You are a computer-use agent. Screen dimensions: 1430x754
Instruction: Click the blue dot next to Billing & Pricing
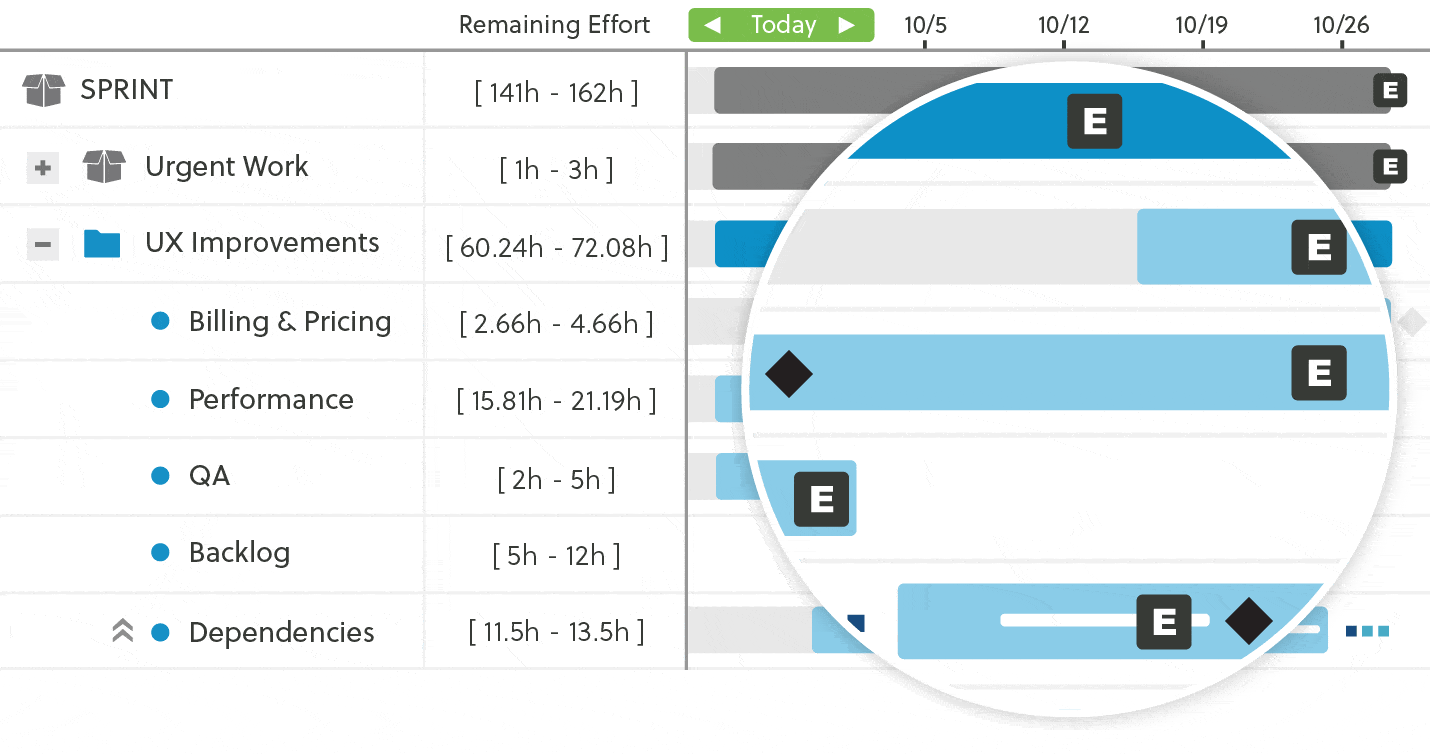click(x=160, y=321)
